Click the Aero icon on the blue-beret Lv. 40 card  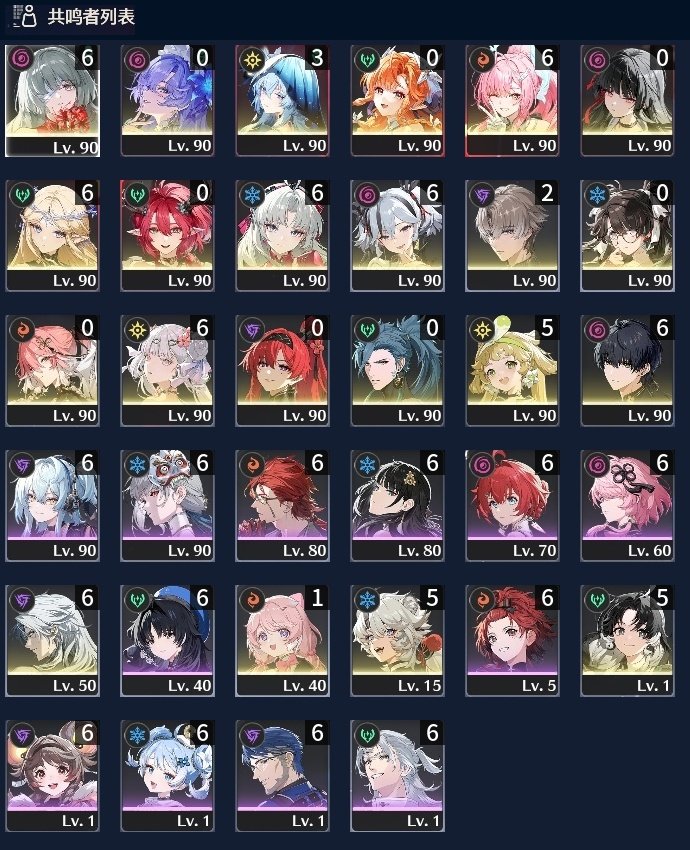[137, 600]
